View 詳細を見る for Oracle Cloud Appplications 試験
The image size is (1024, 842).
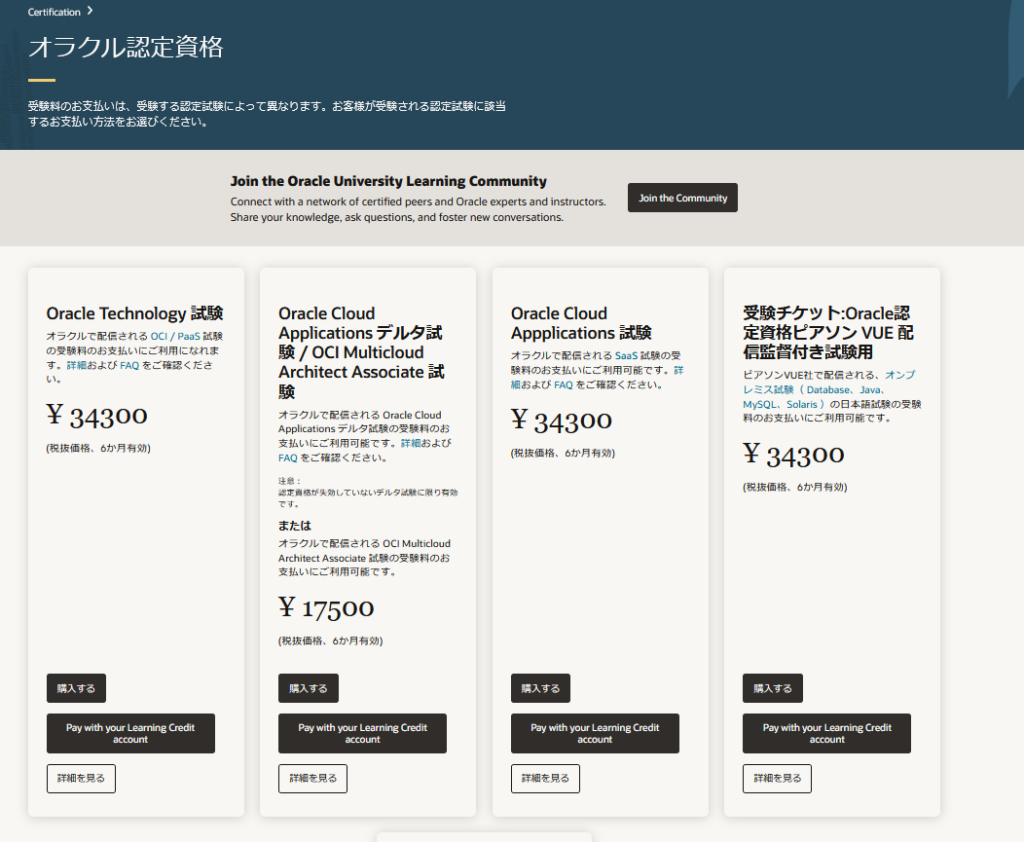pyautogui.click(x=545, y=778)
